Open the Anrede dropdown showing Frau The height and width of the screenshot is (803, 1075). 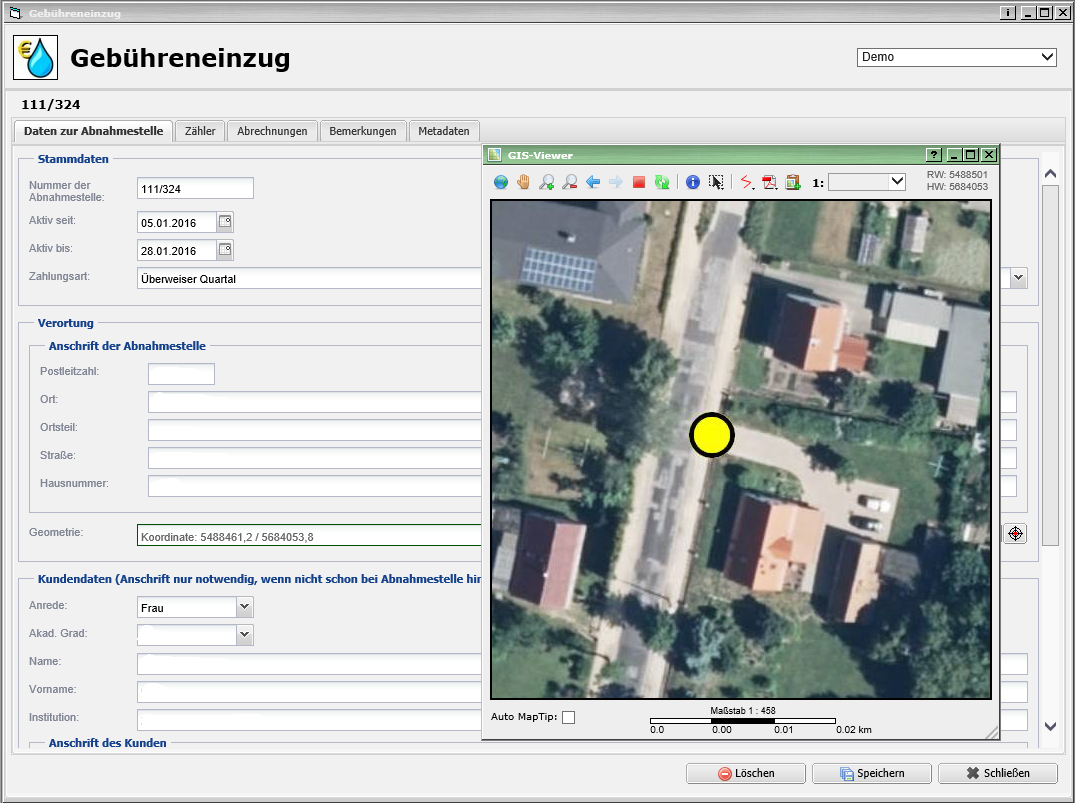point(244,607)
